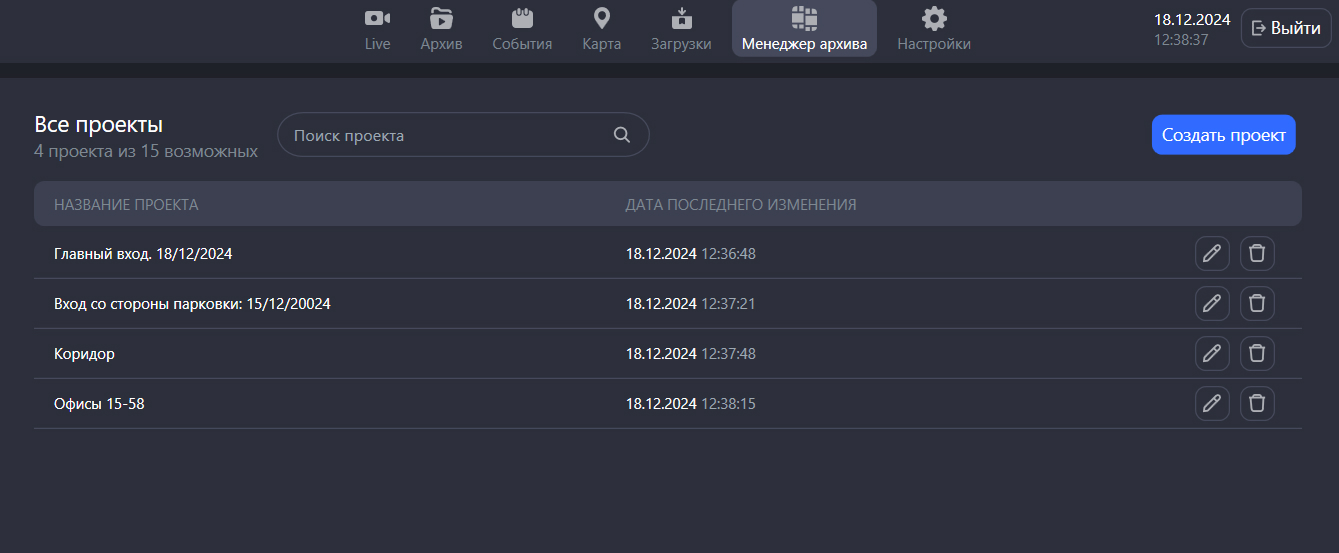The height and width of the screenshot is (553, 1339).
Task: Click the 'Выйти' logout button
Action: click(x=1286, y=28)
